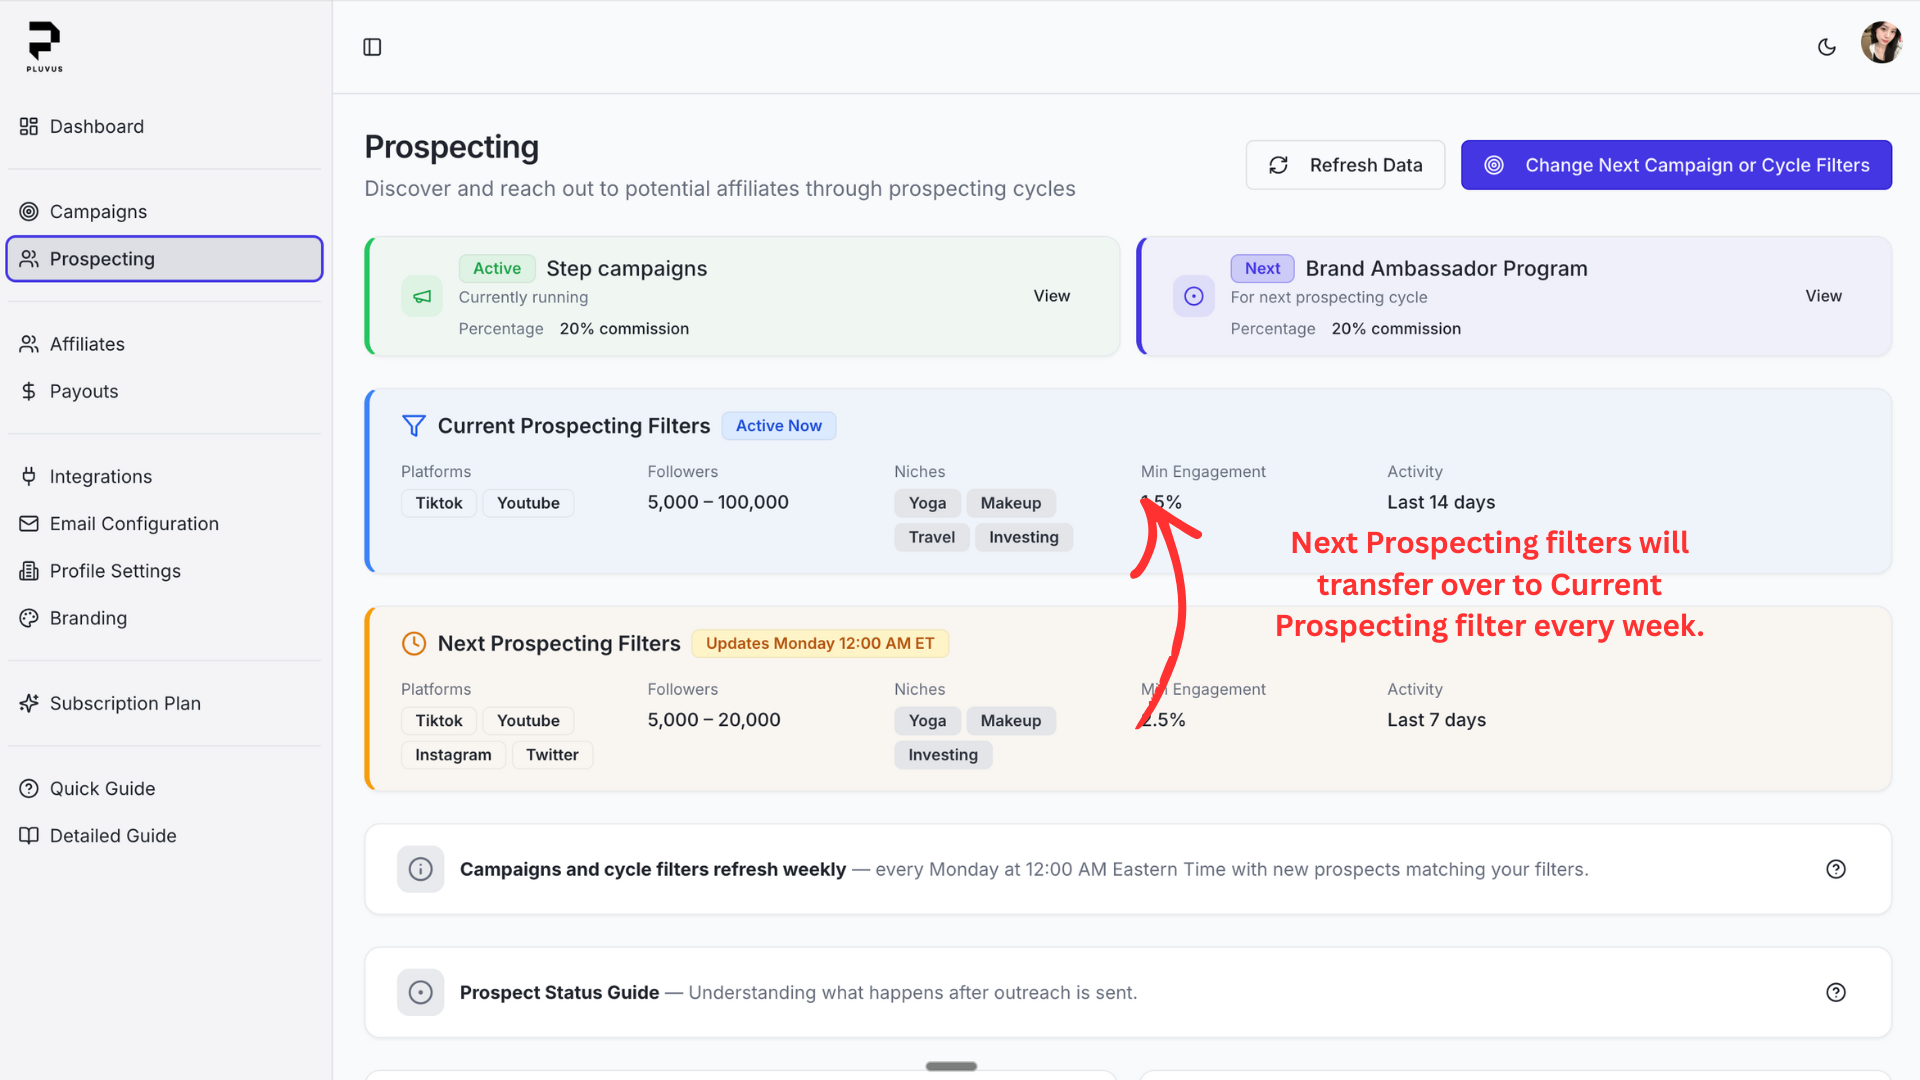Click the 5,000 – 100,000 followers value
The height and width of the screenshot is (1080, 1920).
[x=718, y=502]
